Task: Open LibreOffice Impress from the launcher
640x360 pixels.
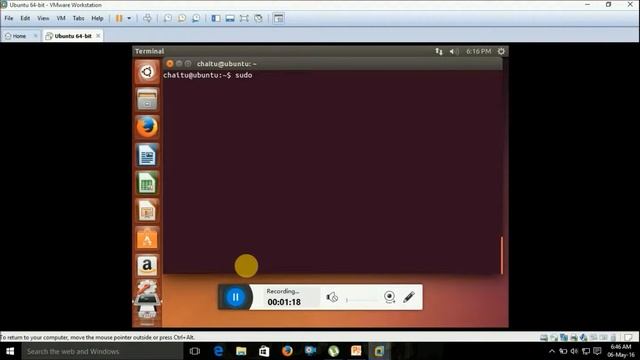Action: point(147,210)
